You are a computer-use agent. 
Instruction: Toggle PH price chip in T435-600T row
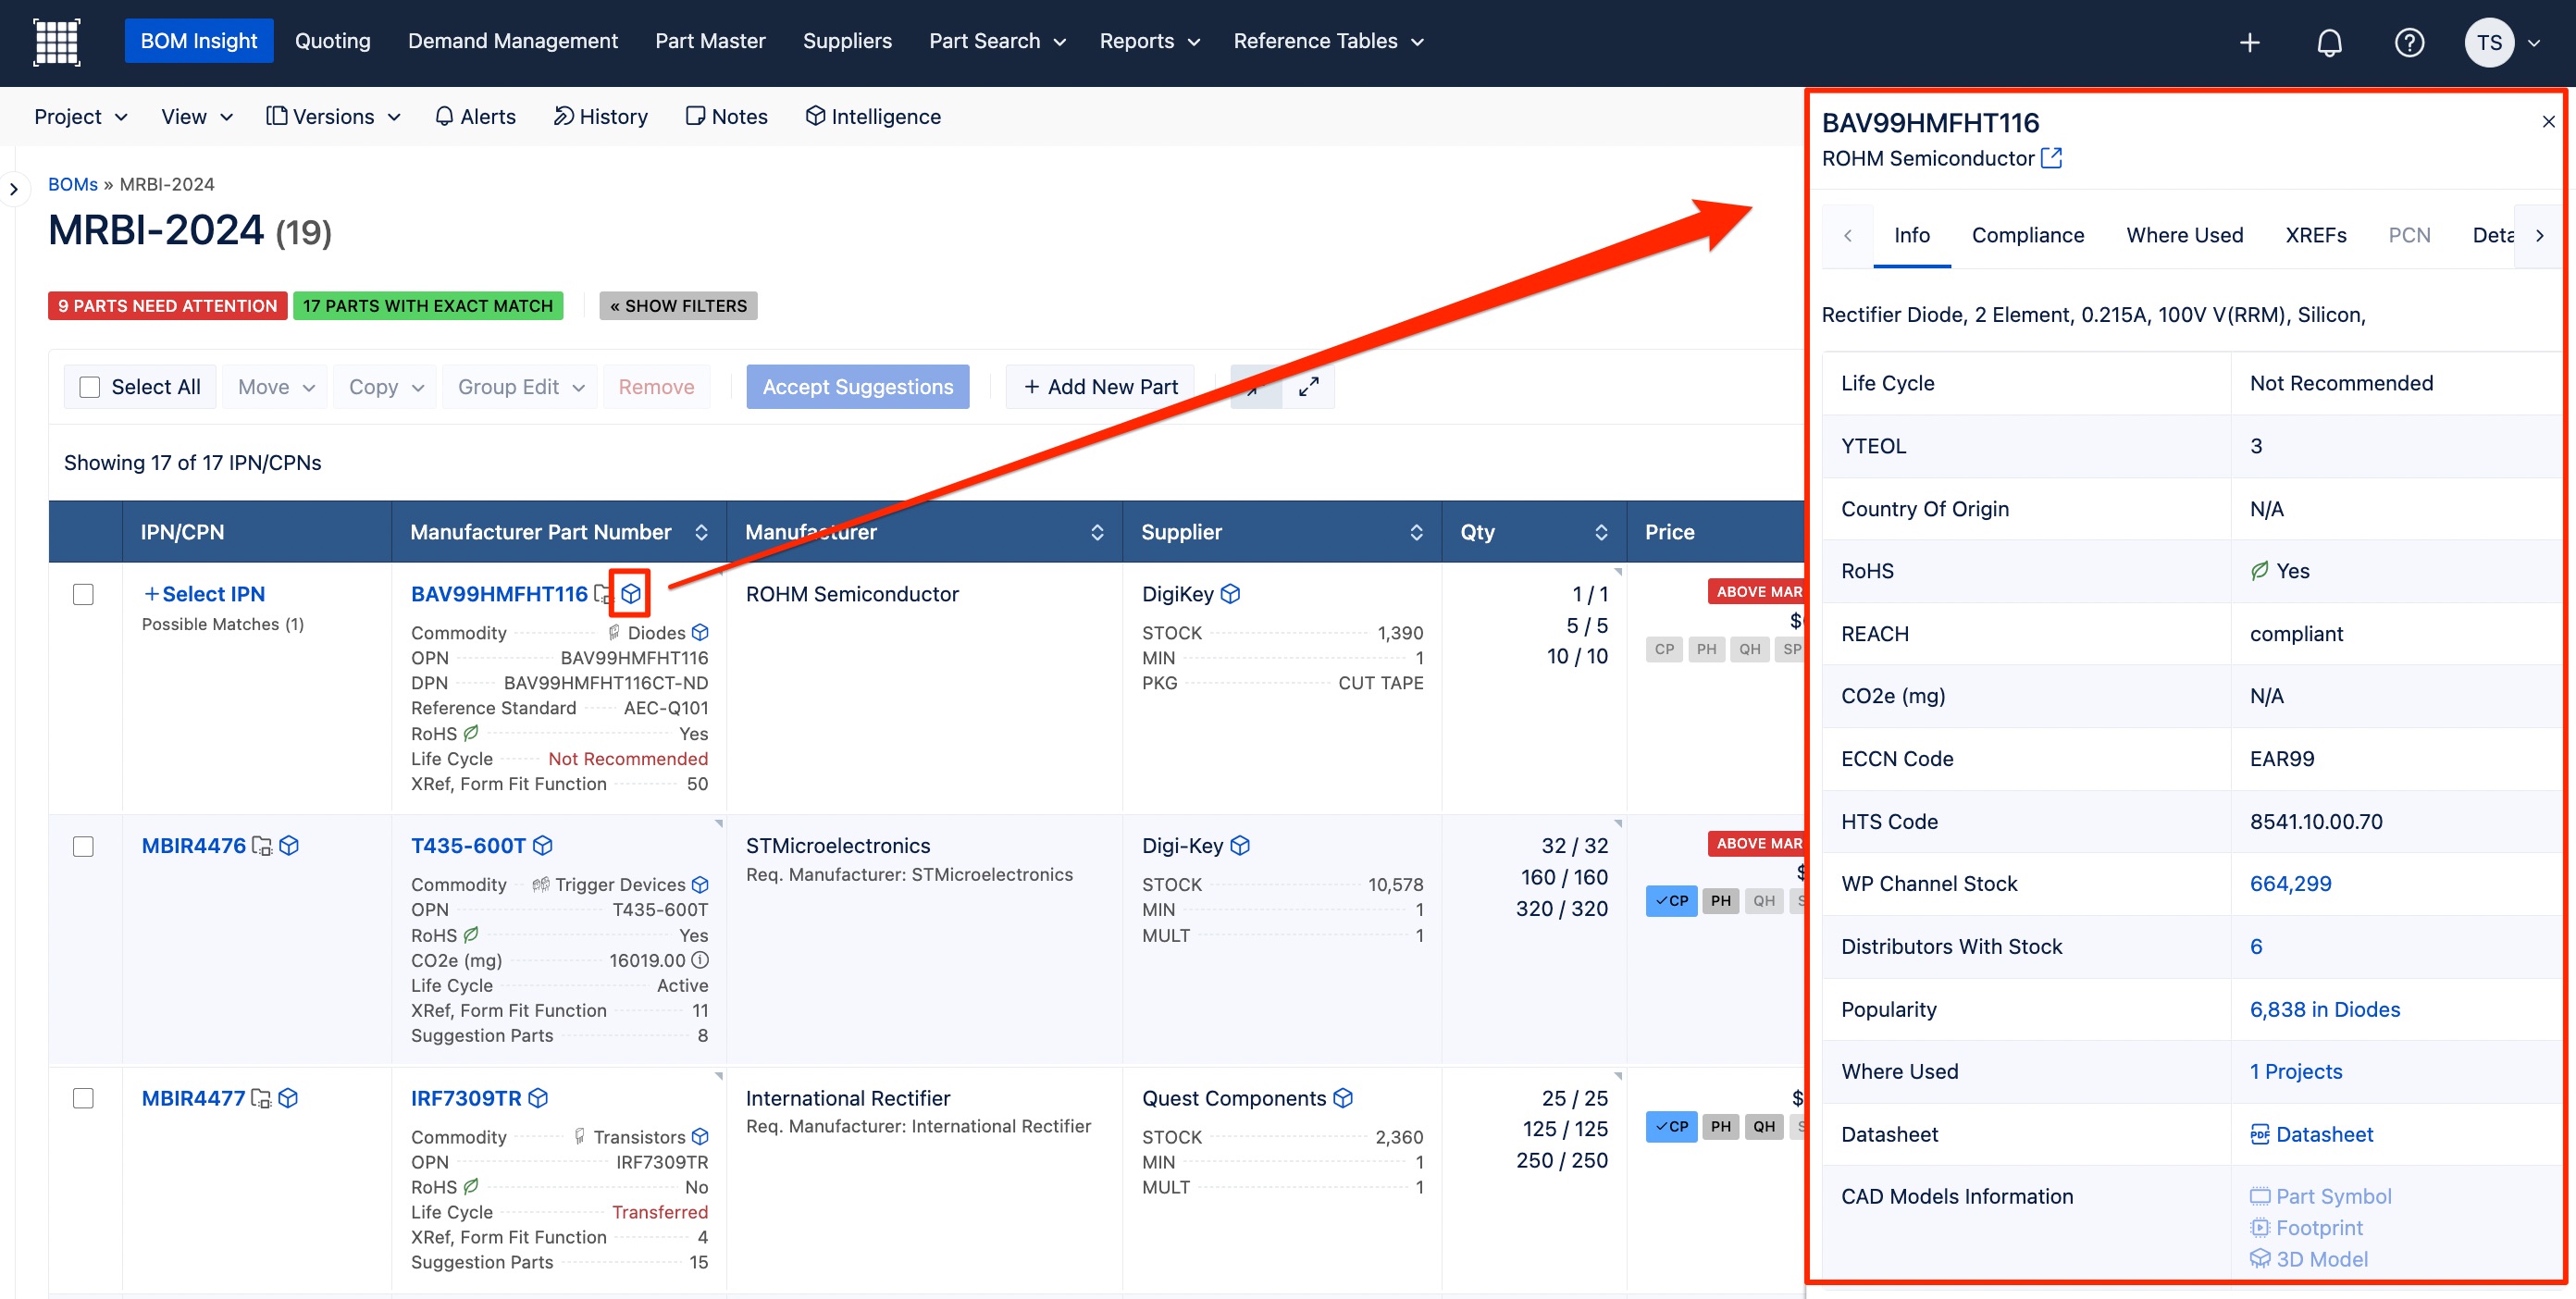pos(1720,901)
